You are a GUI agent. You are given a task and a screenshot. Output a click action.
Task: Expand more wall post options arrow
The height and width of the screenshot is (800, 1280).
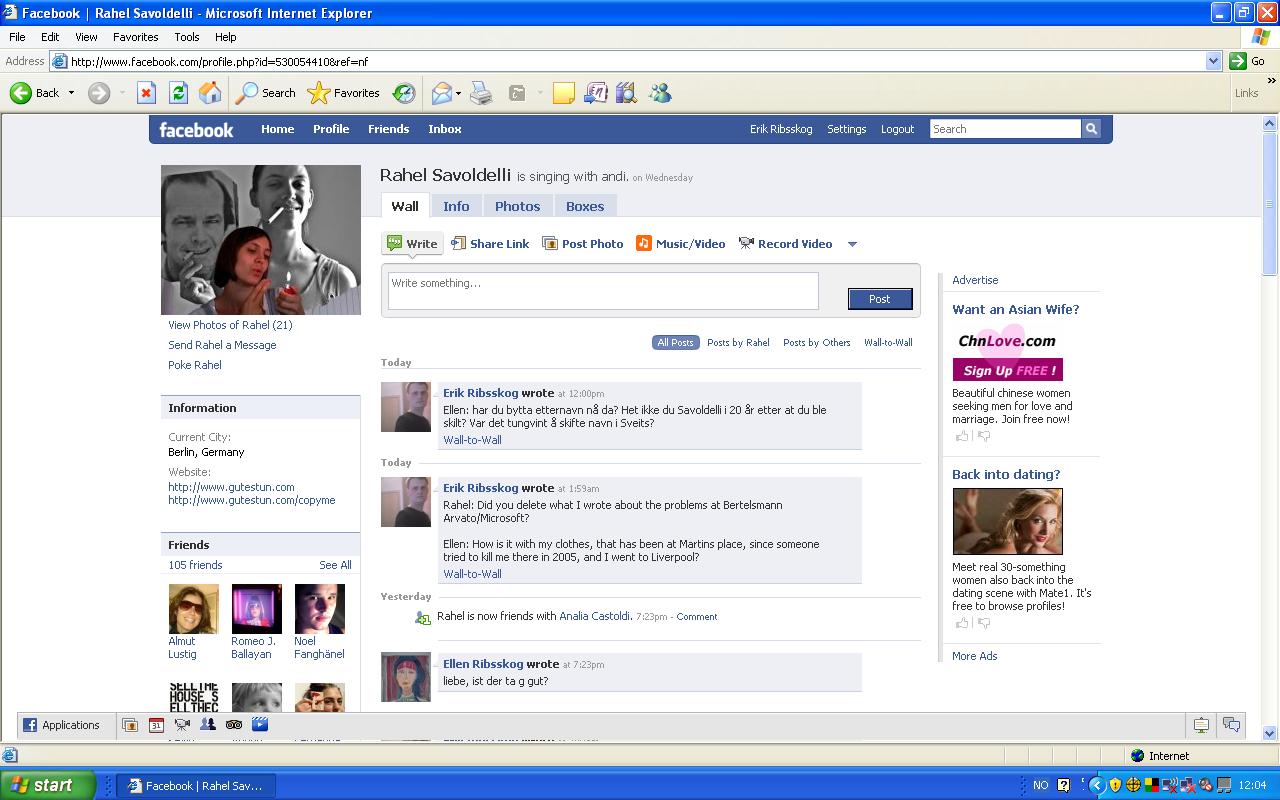tap(852, 244)
